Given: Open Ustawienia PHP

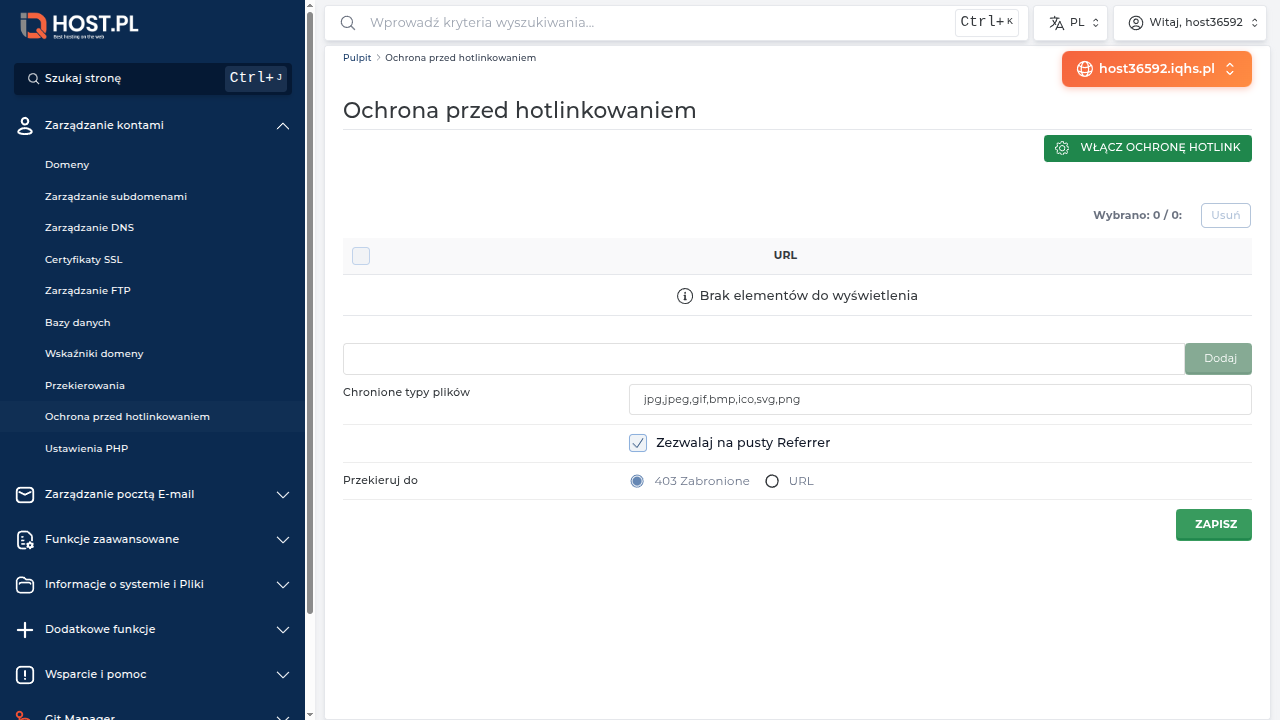Looking at the screenshot, I should pyautogui.click(x=87, y=449).
